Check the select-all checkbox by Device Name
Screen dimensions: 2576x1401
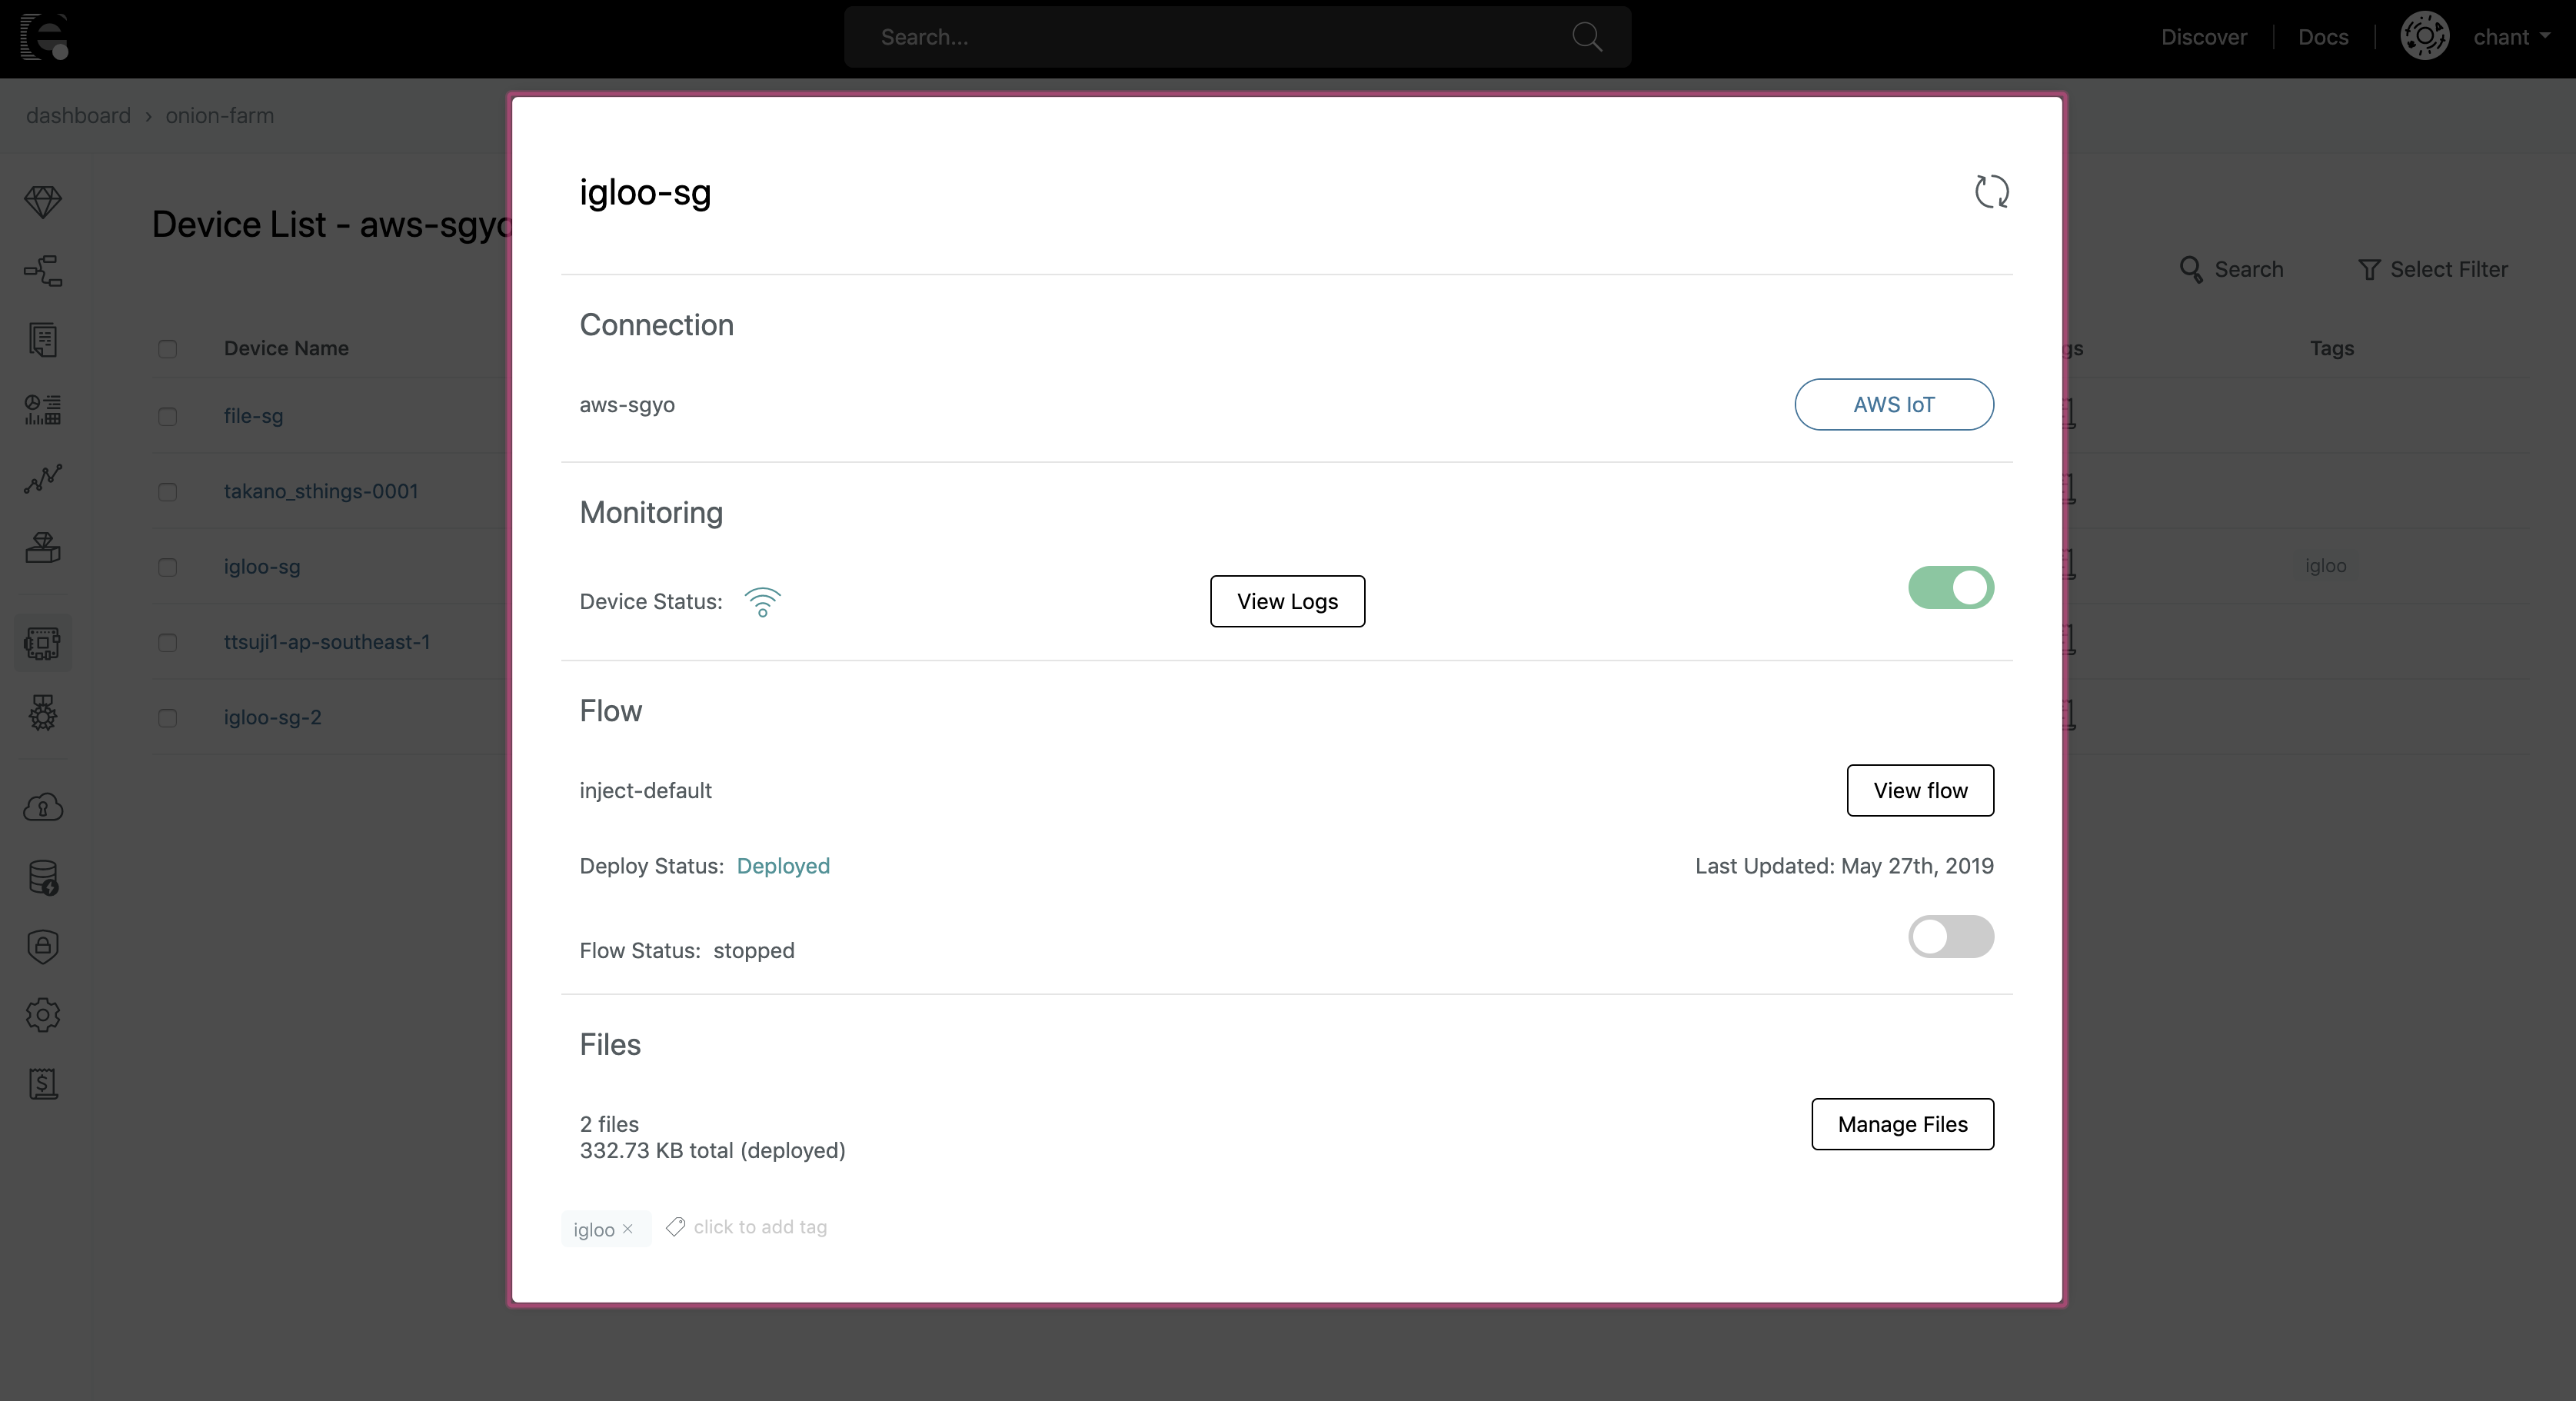168,349
